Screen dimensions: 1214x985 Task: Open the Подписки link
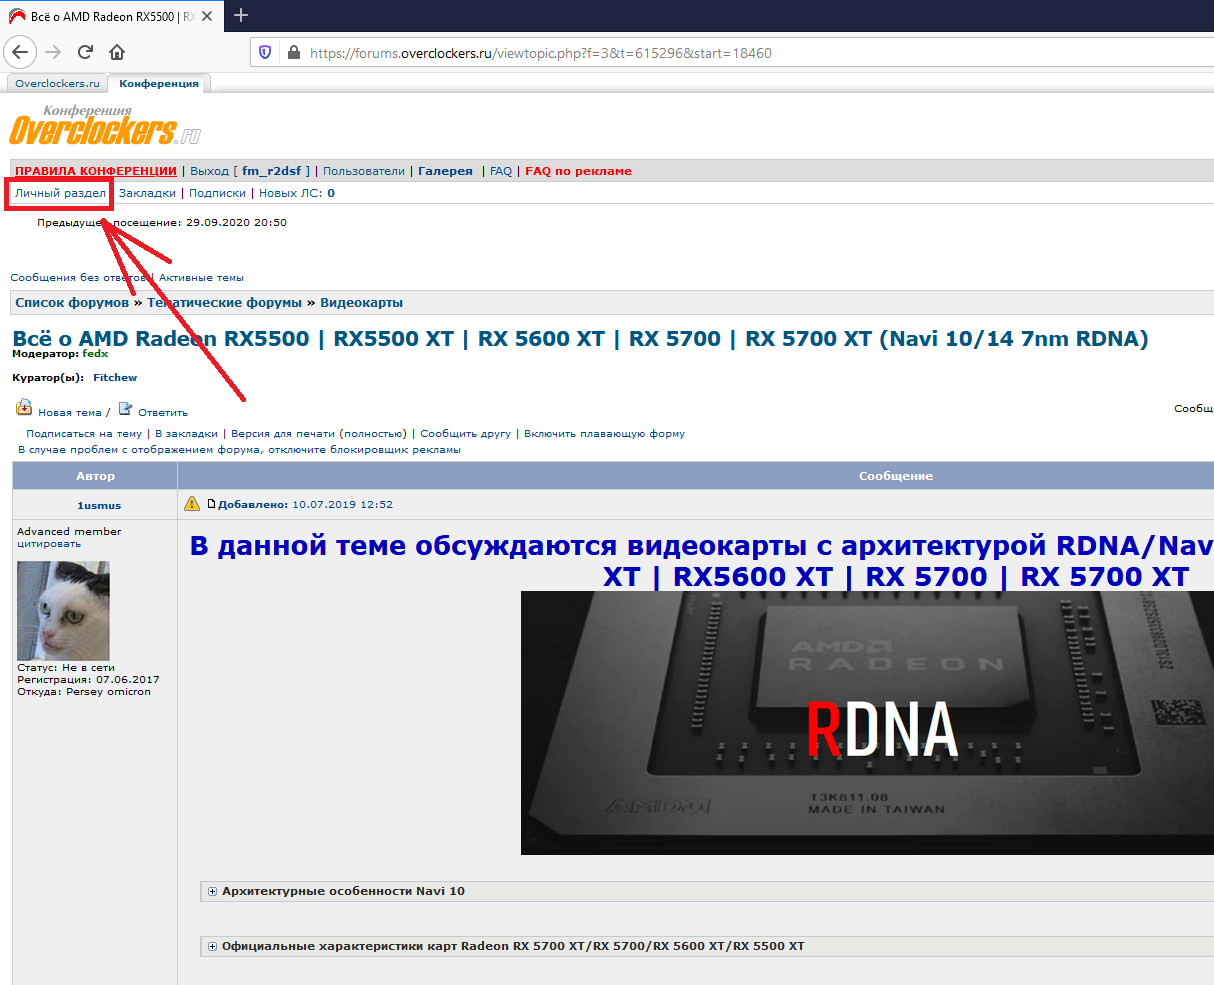[x=217, y=193]
